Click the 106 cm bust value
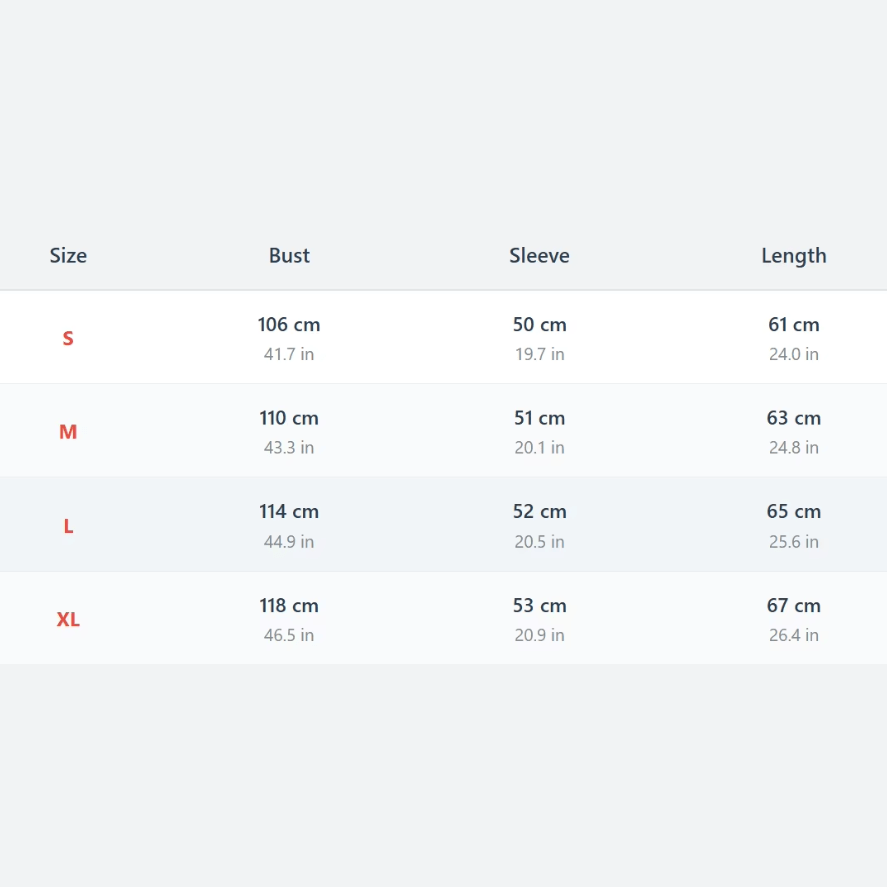Screen dimensions: 887x887 click(289, 325)
